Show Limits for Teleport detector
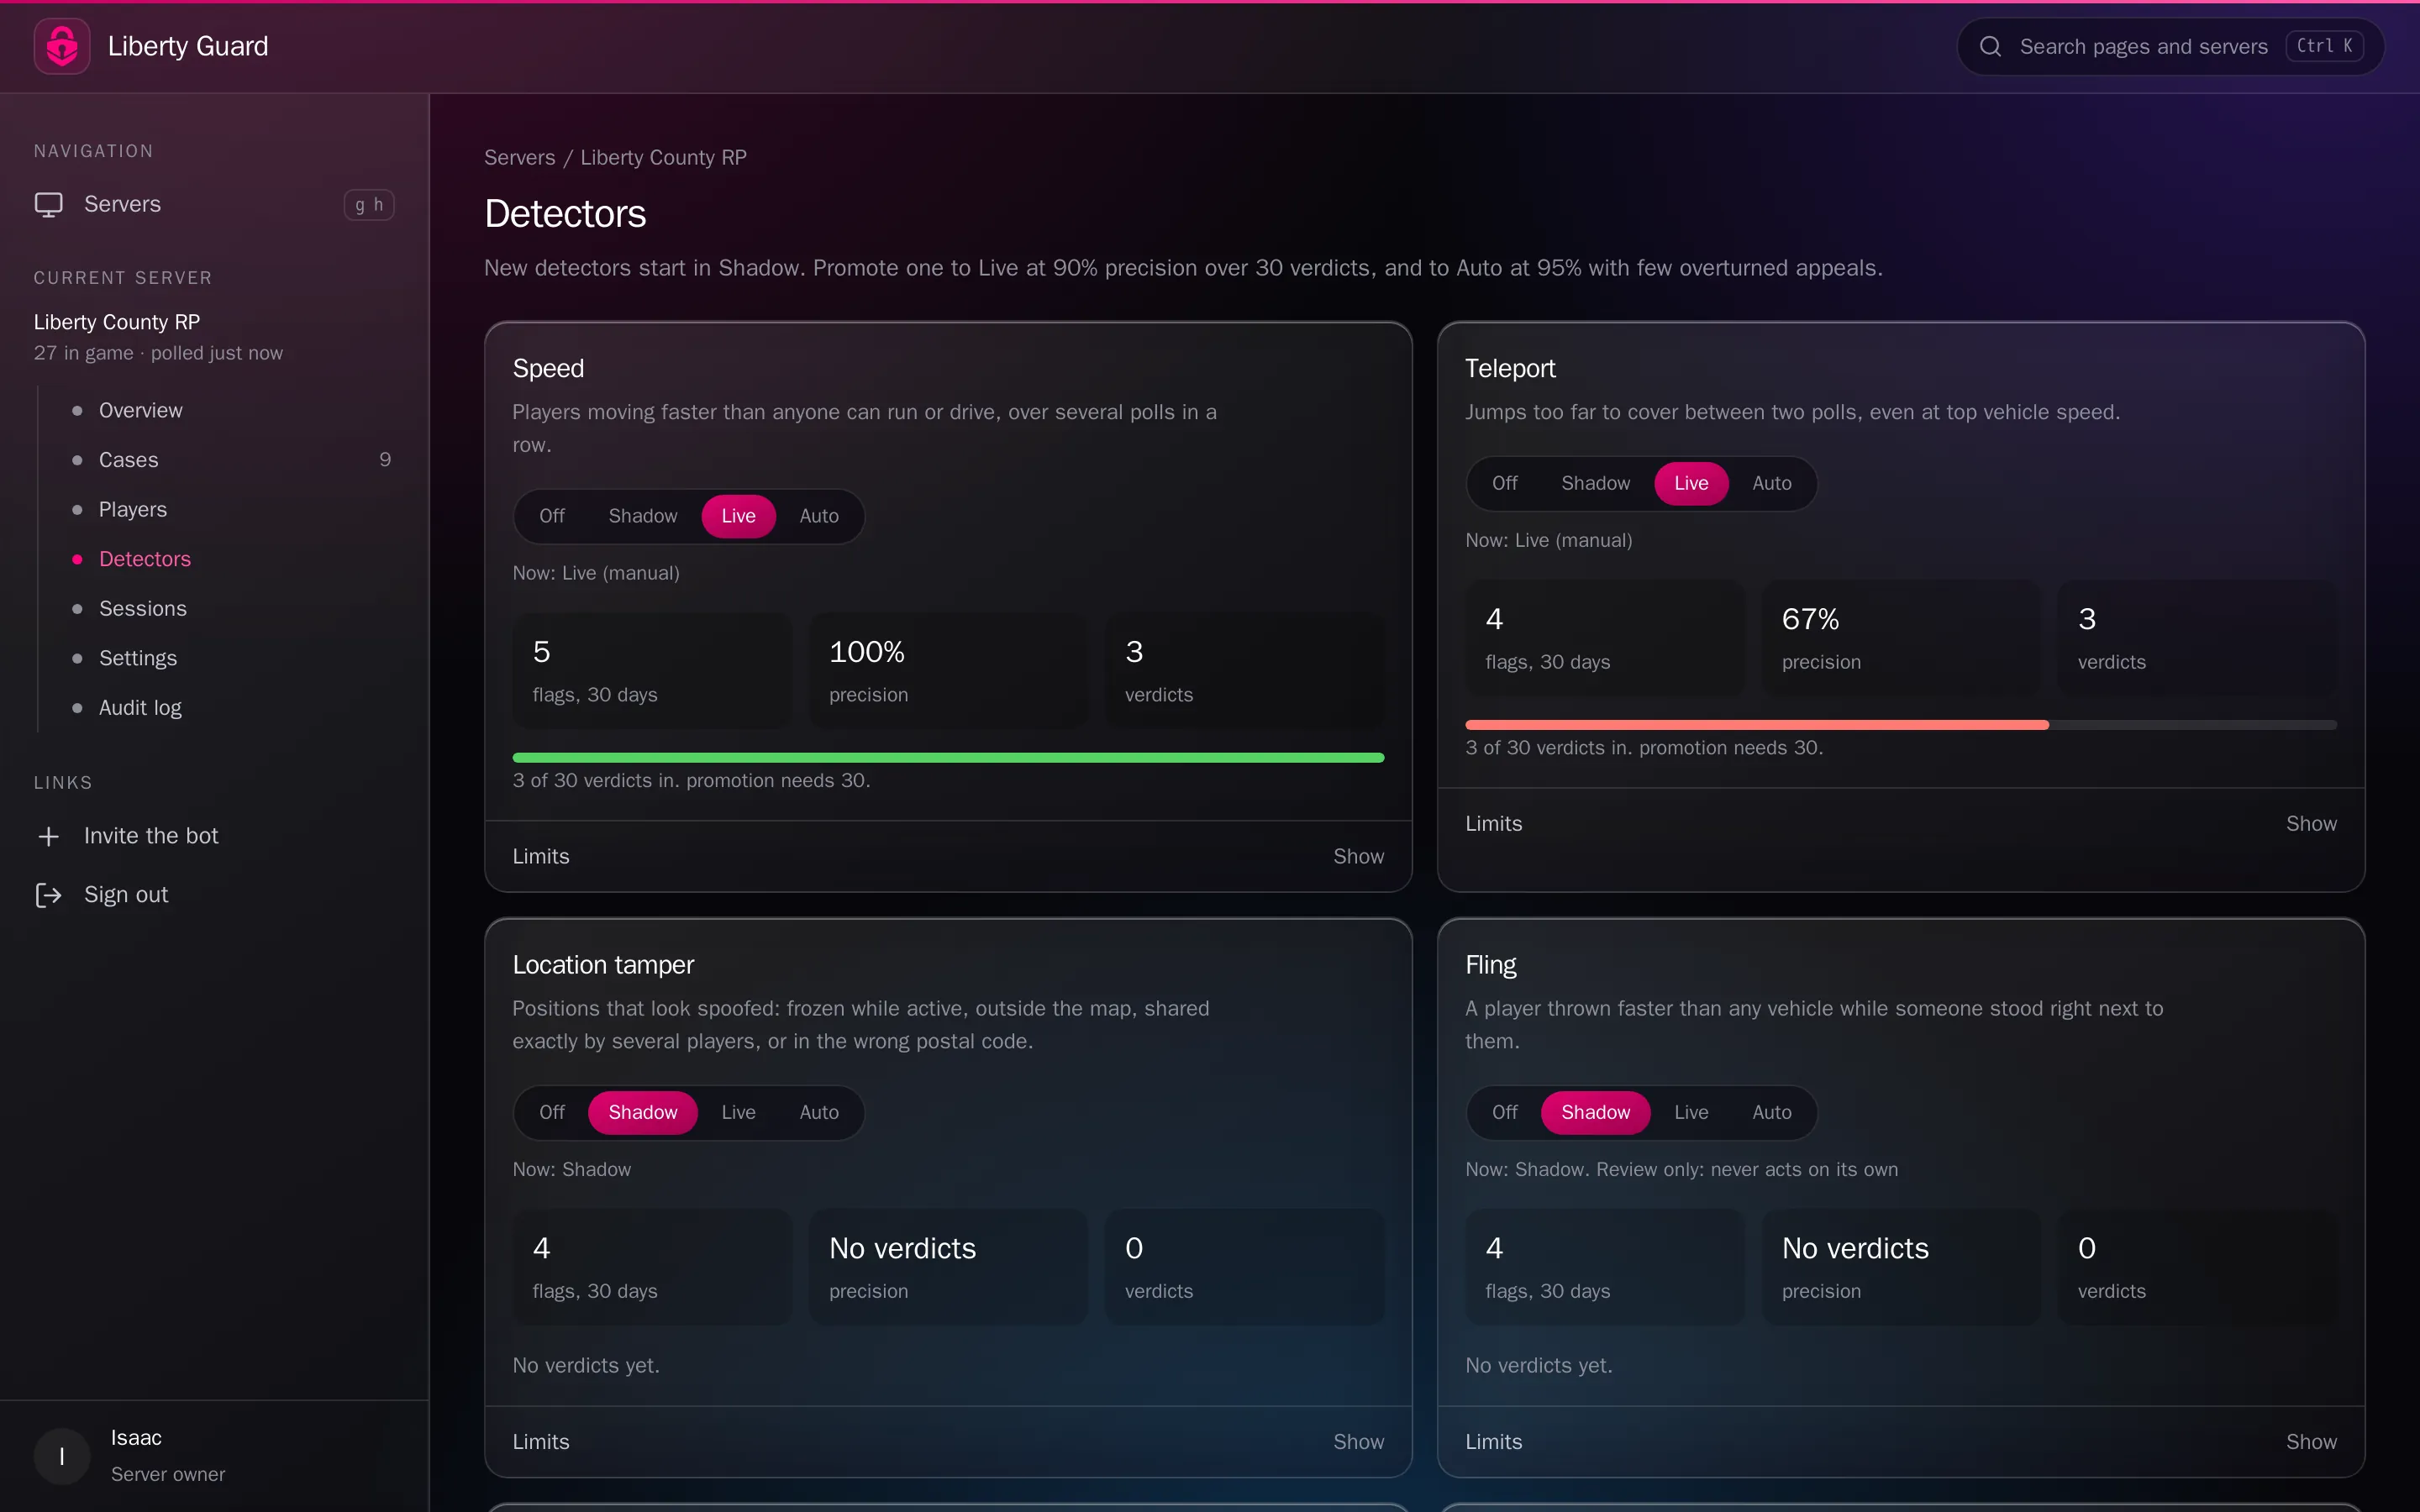The width and height of the screenshot is (2420, 1512). pyautogui.click(x=2311, y=823)
